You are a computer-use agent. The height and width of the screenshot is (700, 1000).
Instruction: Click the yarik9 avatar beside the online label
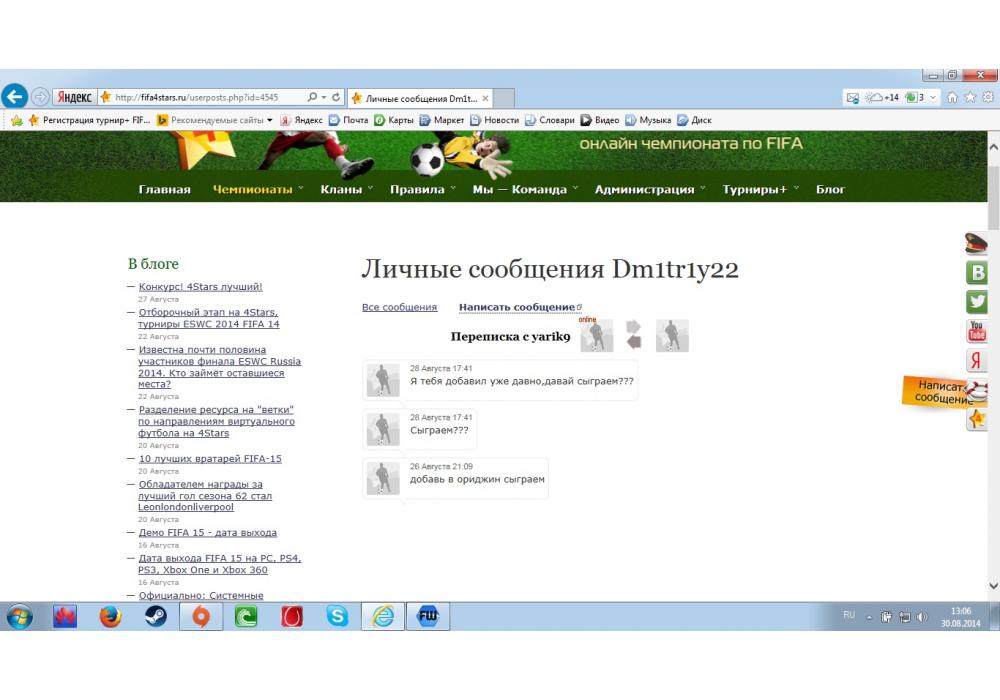(x=596, y=336)
